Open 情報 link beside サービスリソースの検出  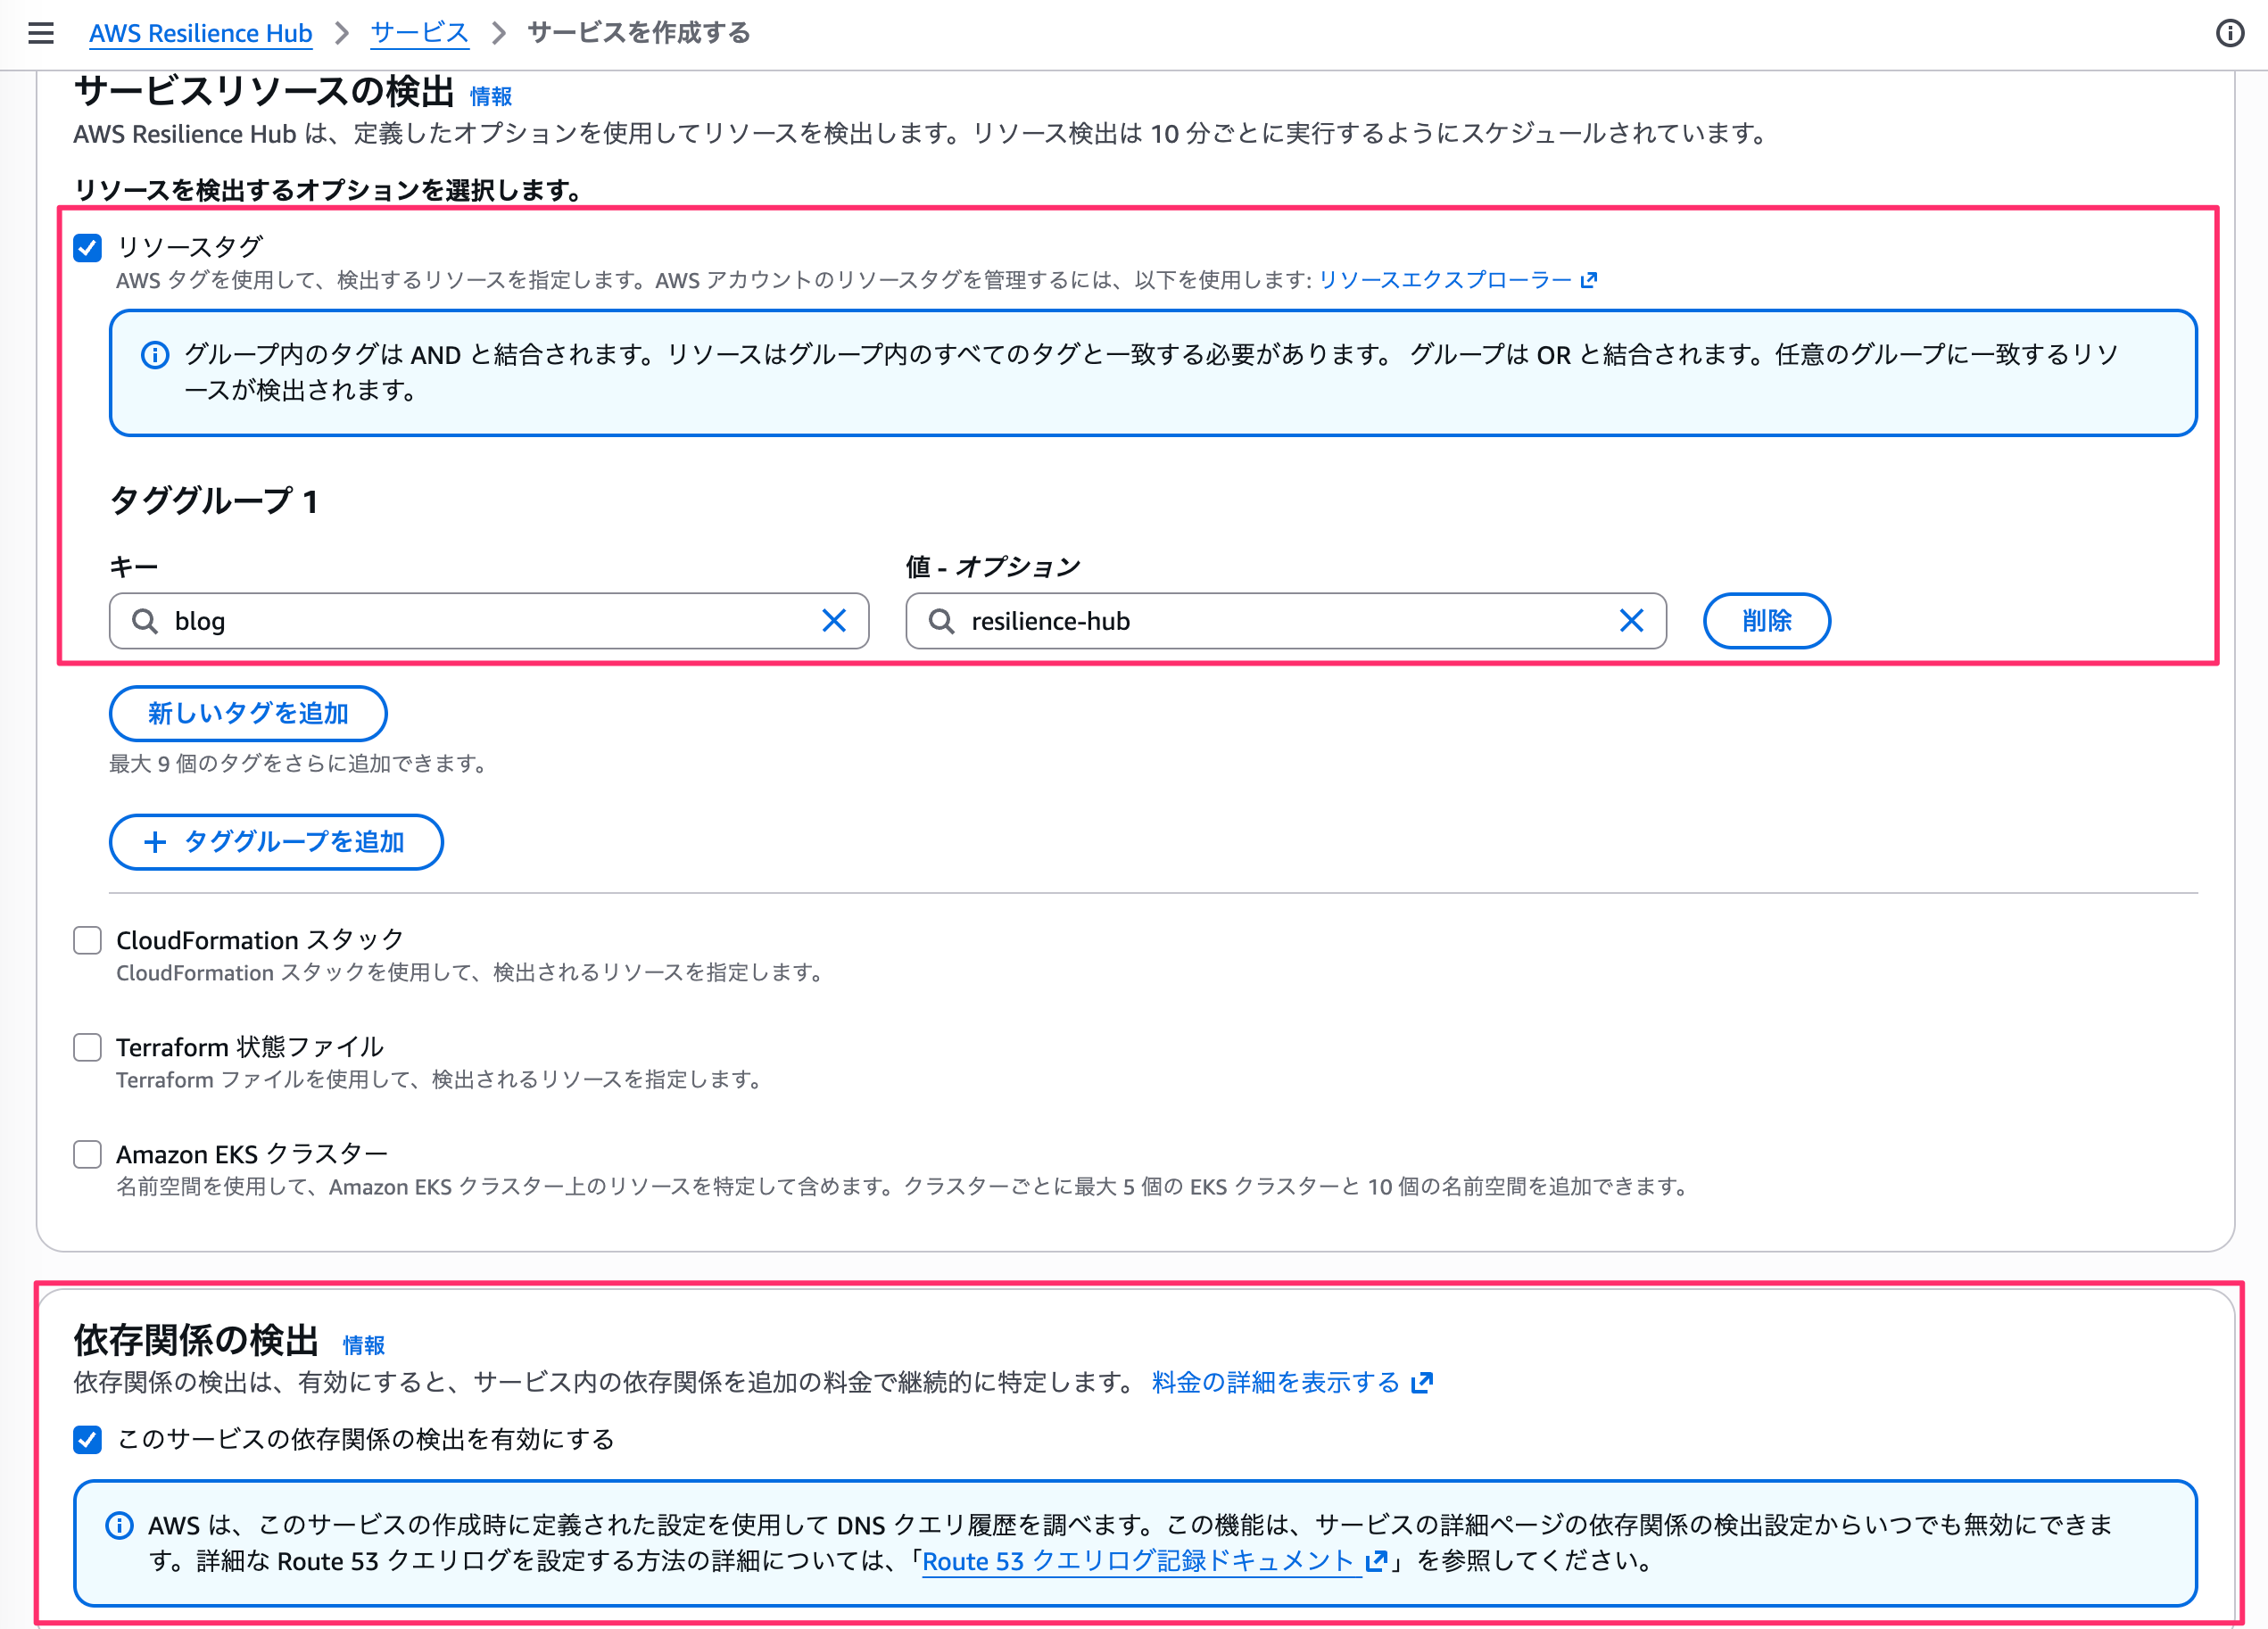(x=490, y=96)
